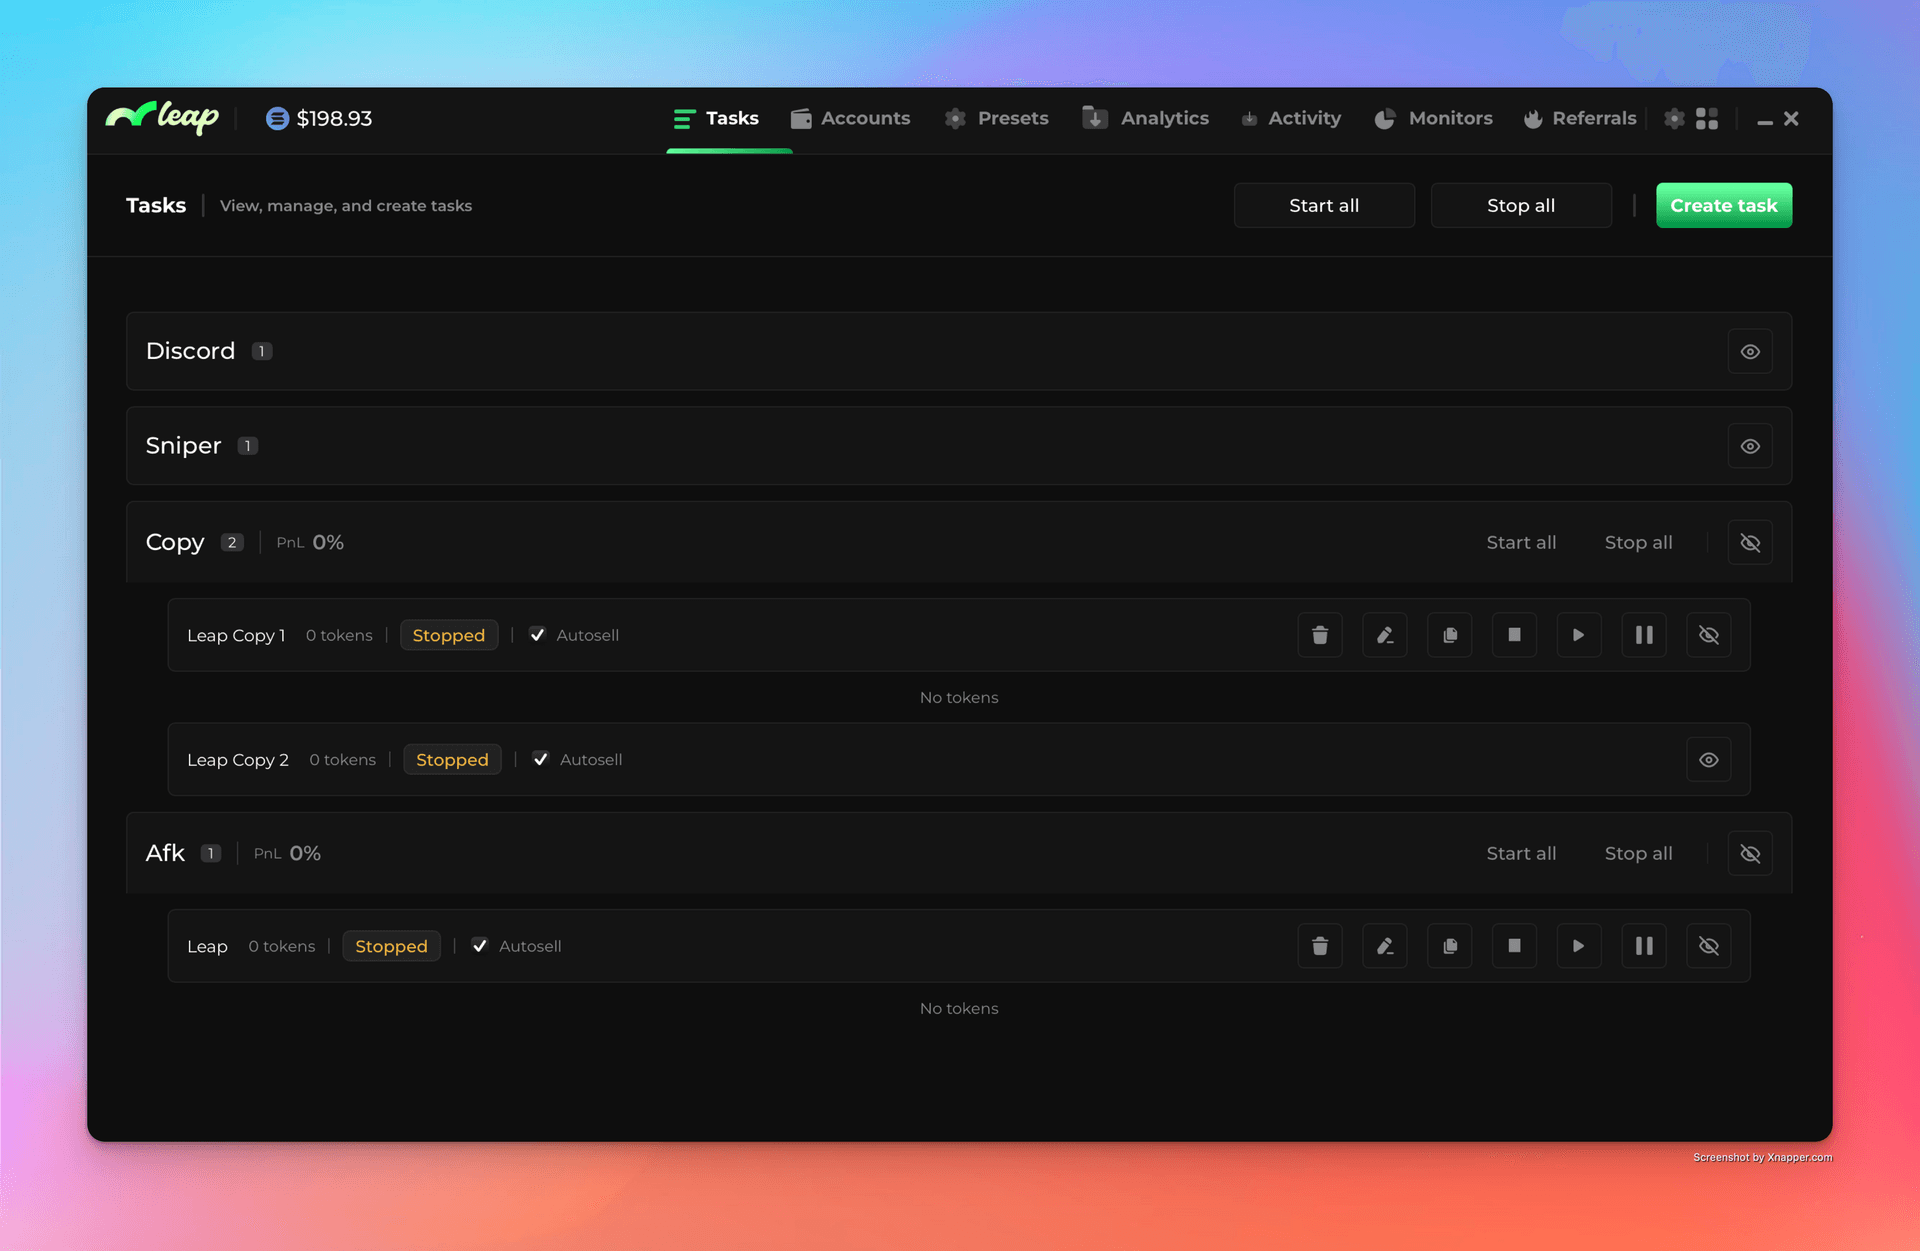
Task: Open settings gear in top bar
Action: tap(1674, 118)
